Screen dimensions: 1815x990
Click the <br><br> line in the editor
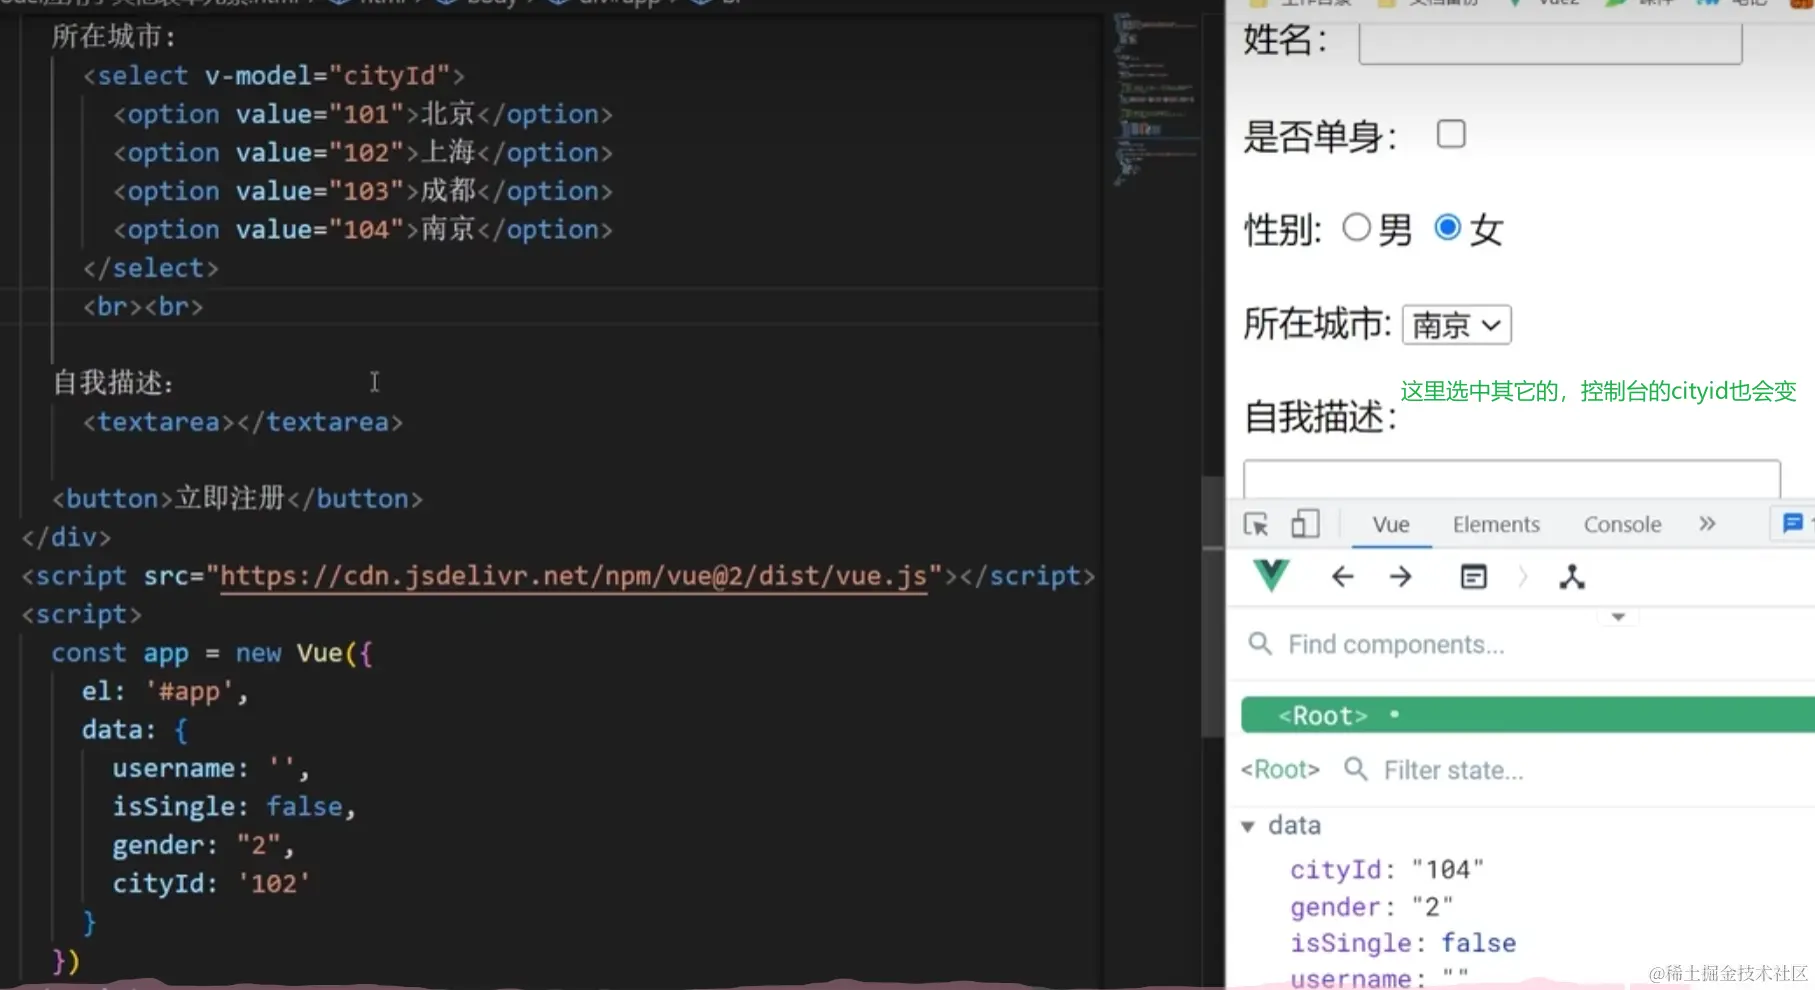[143, 306]
